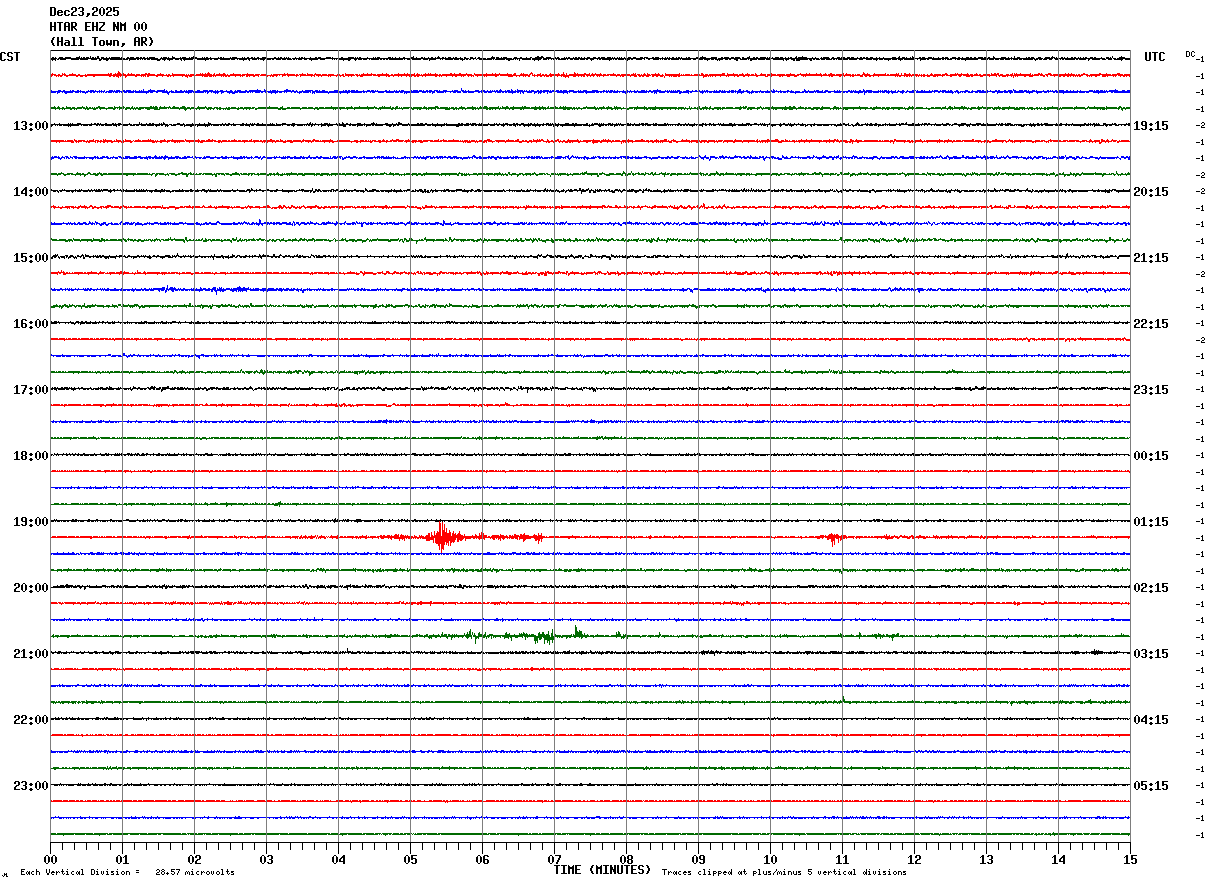Screen dimensions: 1210x886
Task: Click the CST timezone label
Action: (10, 57)
